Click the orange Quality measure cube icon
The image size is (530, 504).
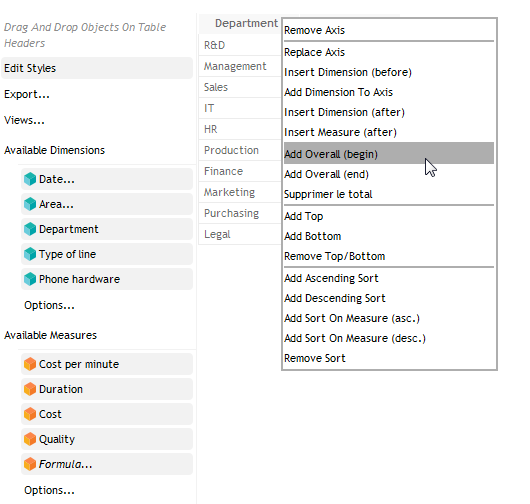coord(30,439)
